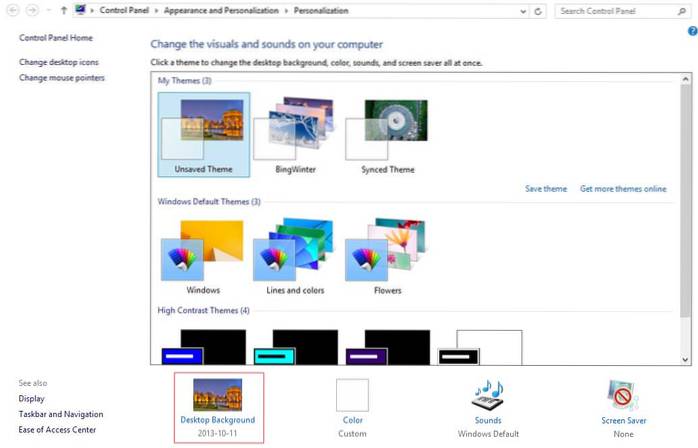The width and height of the screenshot is (698, 448).
Task: Click the Save theme link
Action: pos(545,188)
